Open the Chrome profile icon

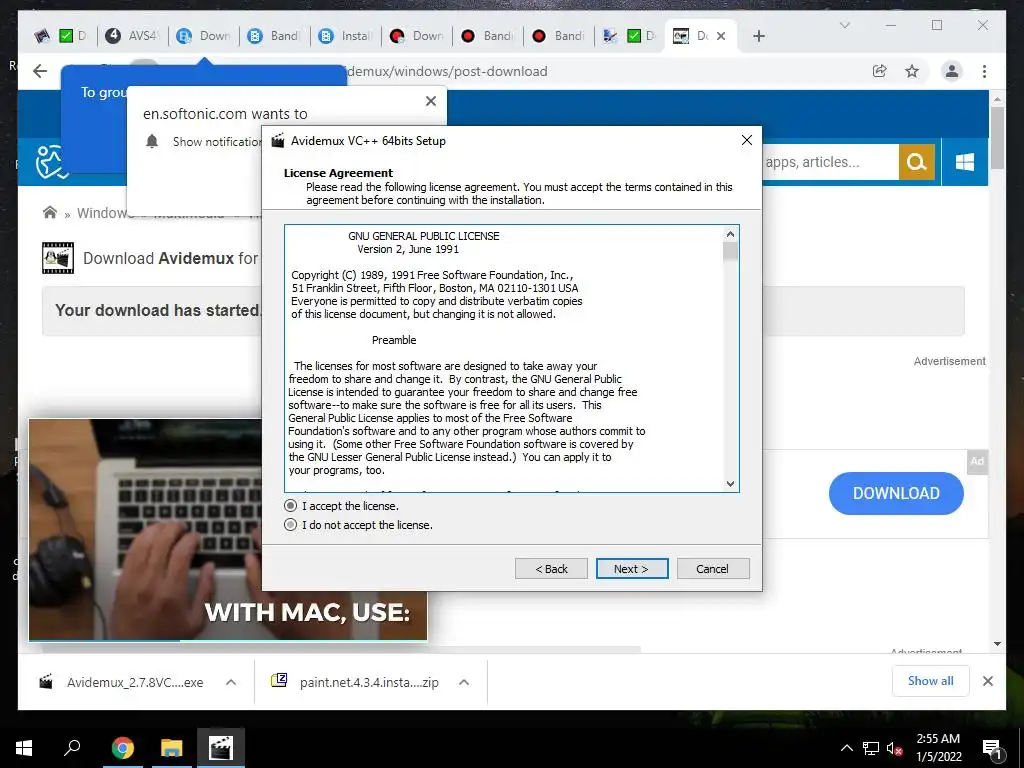click(x=952, y=71)
